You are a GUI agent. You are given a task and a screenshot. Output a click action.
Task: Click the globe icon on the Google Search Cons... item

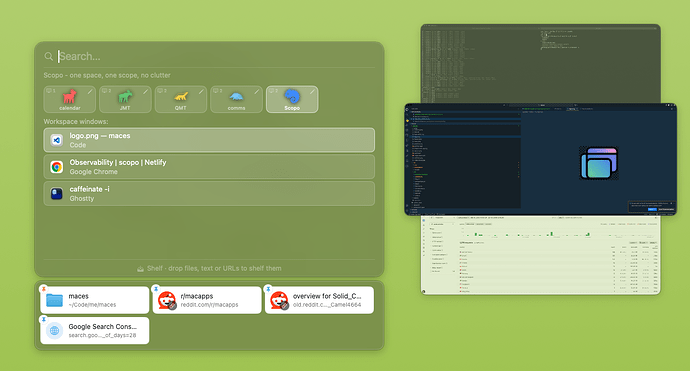coord(55,331)
